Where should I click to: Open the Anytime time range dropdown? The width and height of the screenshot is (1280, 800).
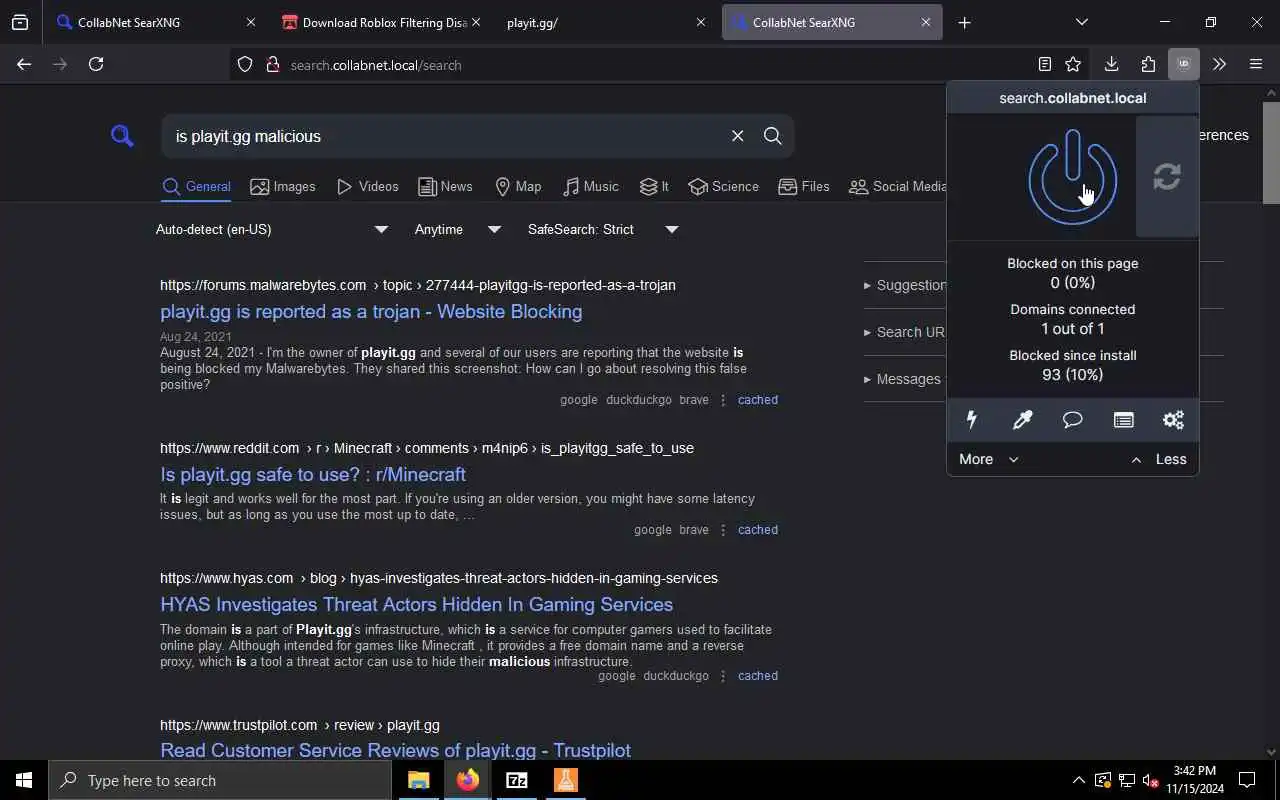tap(458, 229)
